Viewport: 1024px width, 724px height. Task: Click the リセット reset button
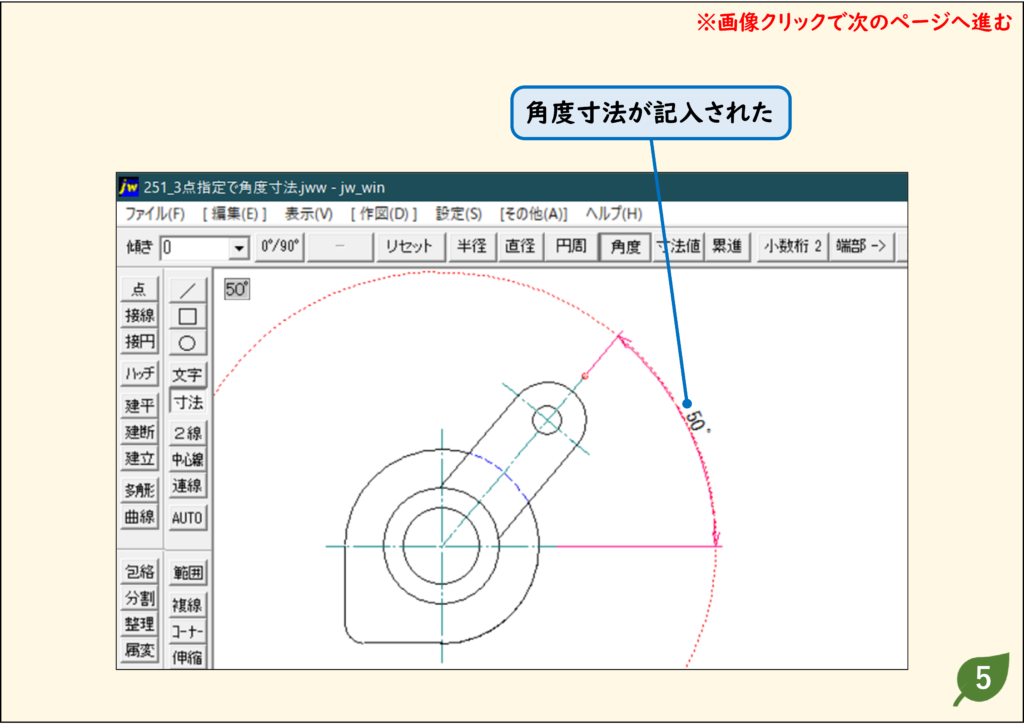coord(409,247)
